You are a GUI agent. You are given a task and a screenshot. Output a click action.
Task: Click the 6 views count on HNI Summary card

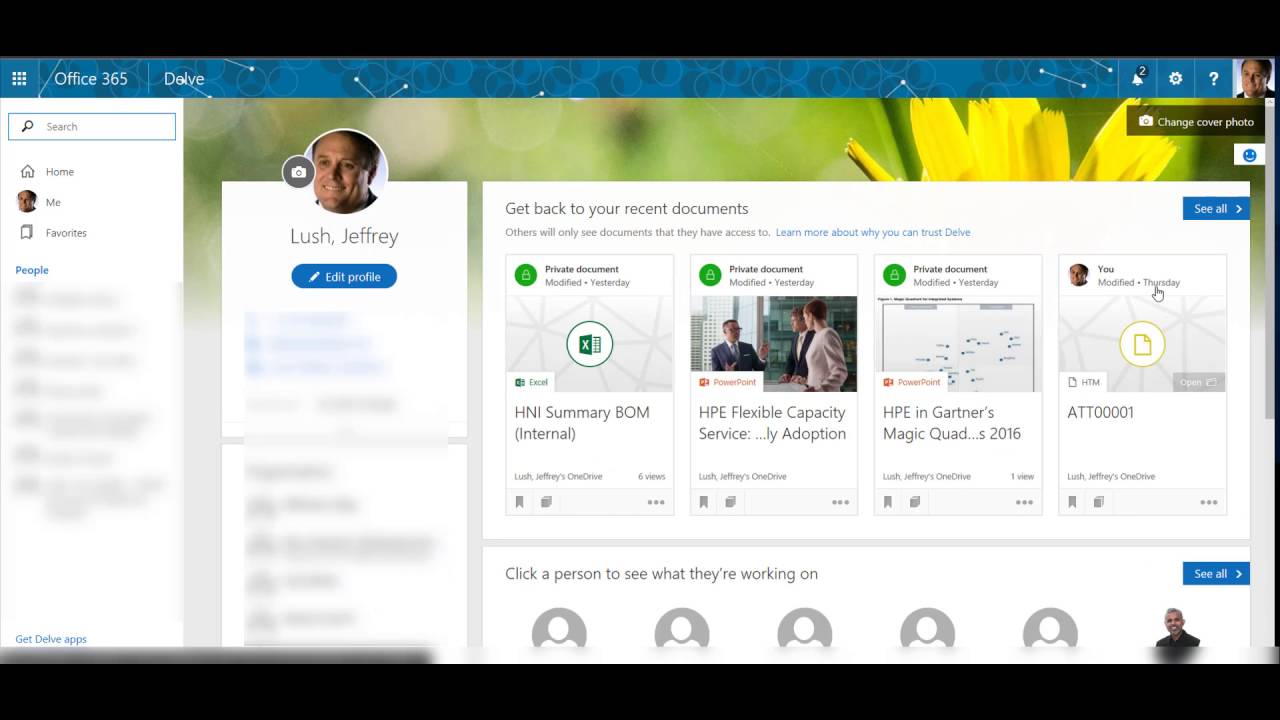pyautogui.click(x=651, y=476)
